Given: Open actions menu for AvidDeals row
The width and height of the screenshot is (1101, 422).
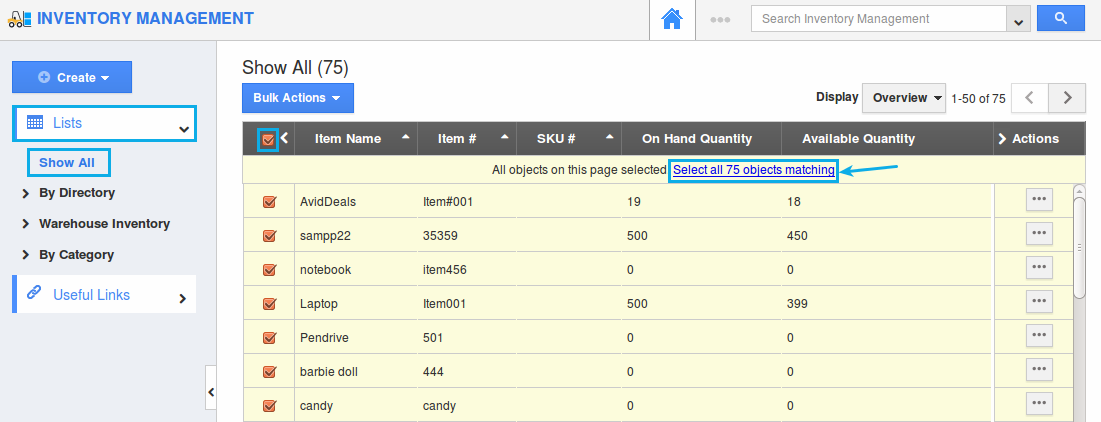Looking at the screenshot, I should click(x=1039, y=199).
